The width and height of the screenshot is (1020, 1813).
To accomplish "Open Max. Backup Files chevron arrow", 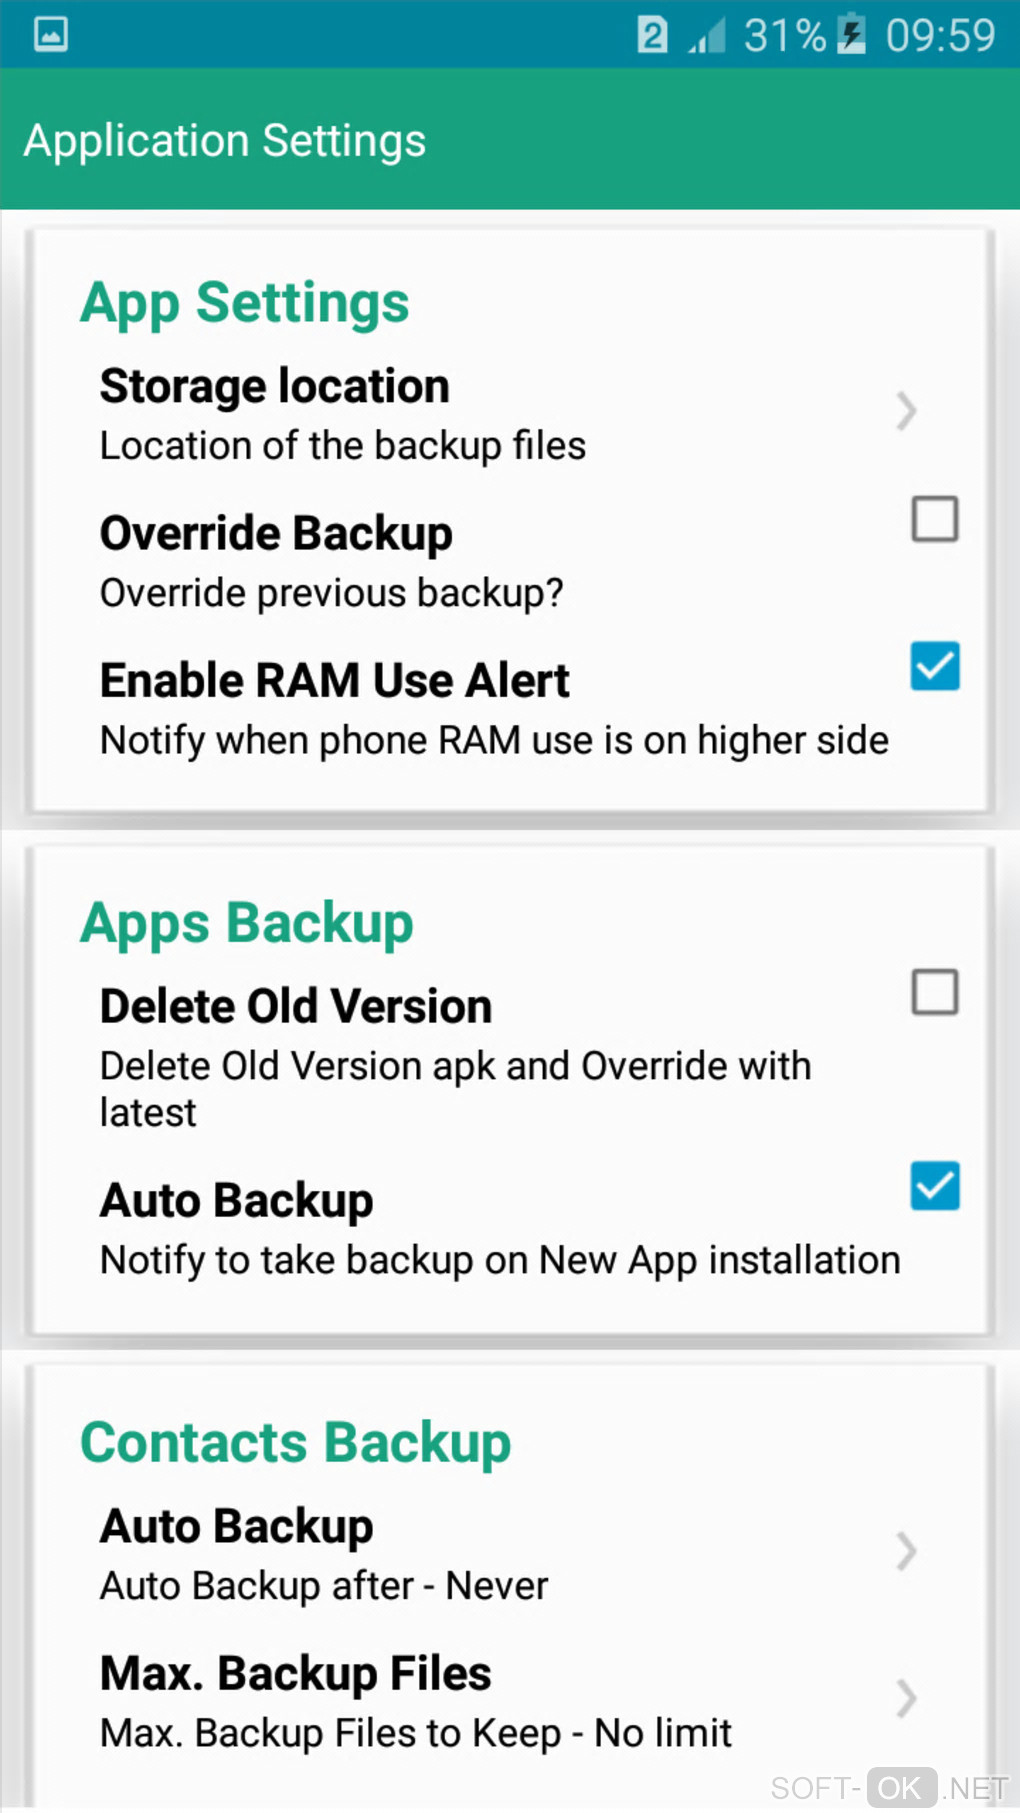I will [x=906, y=1698].
